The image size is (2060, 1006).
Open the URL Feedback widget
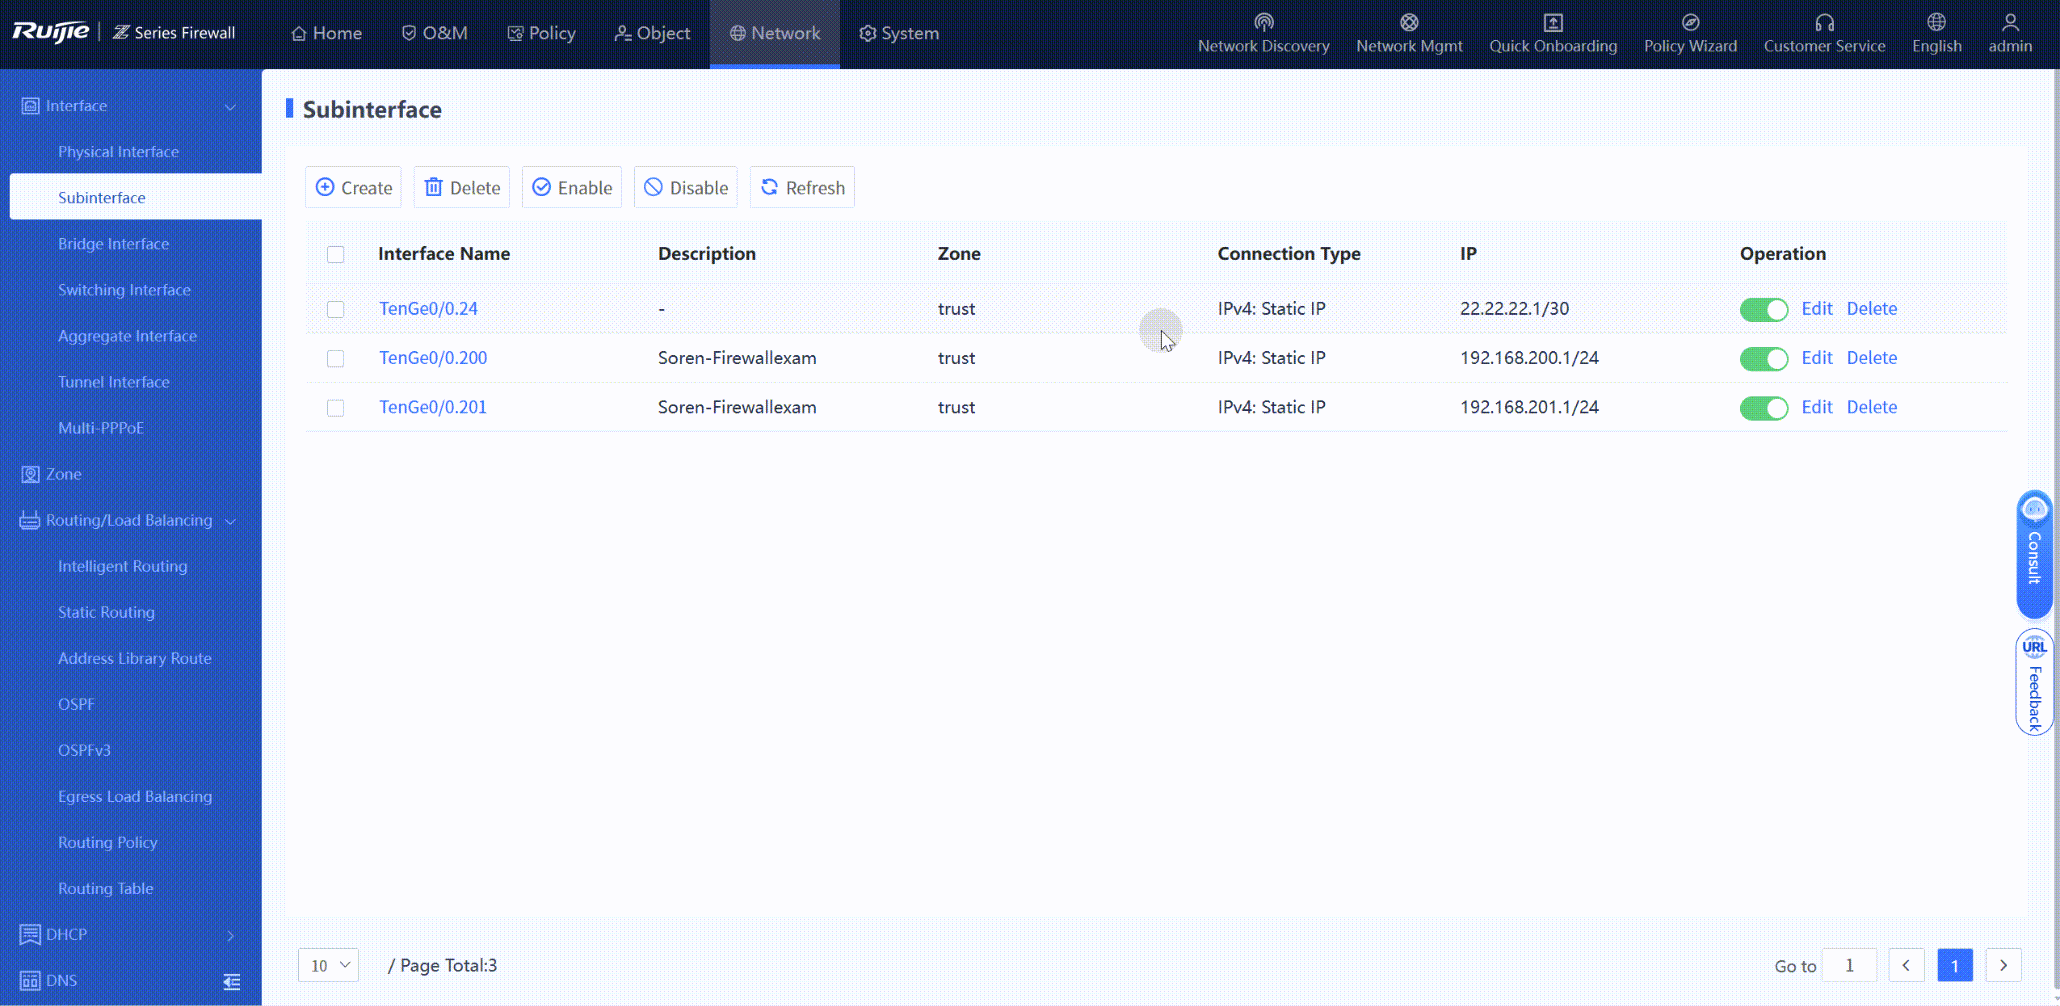[x=2034, y=682]
